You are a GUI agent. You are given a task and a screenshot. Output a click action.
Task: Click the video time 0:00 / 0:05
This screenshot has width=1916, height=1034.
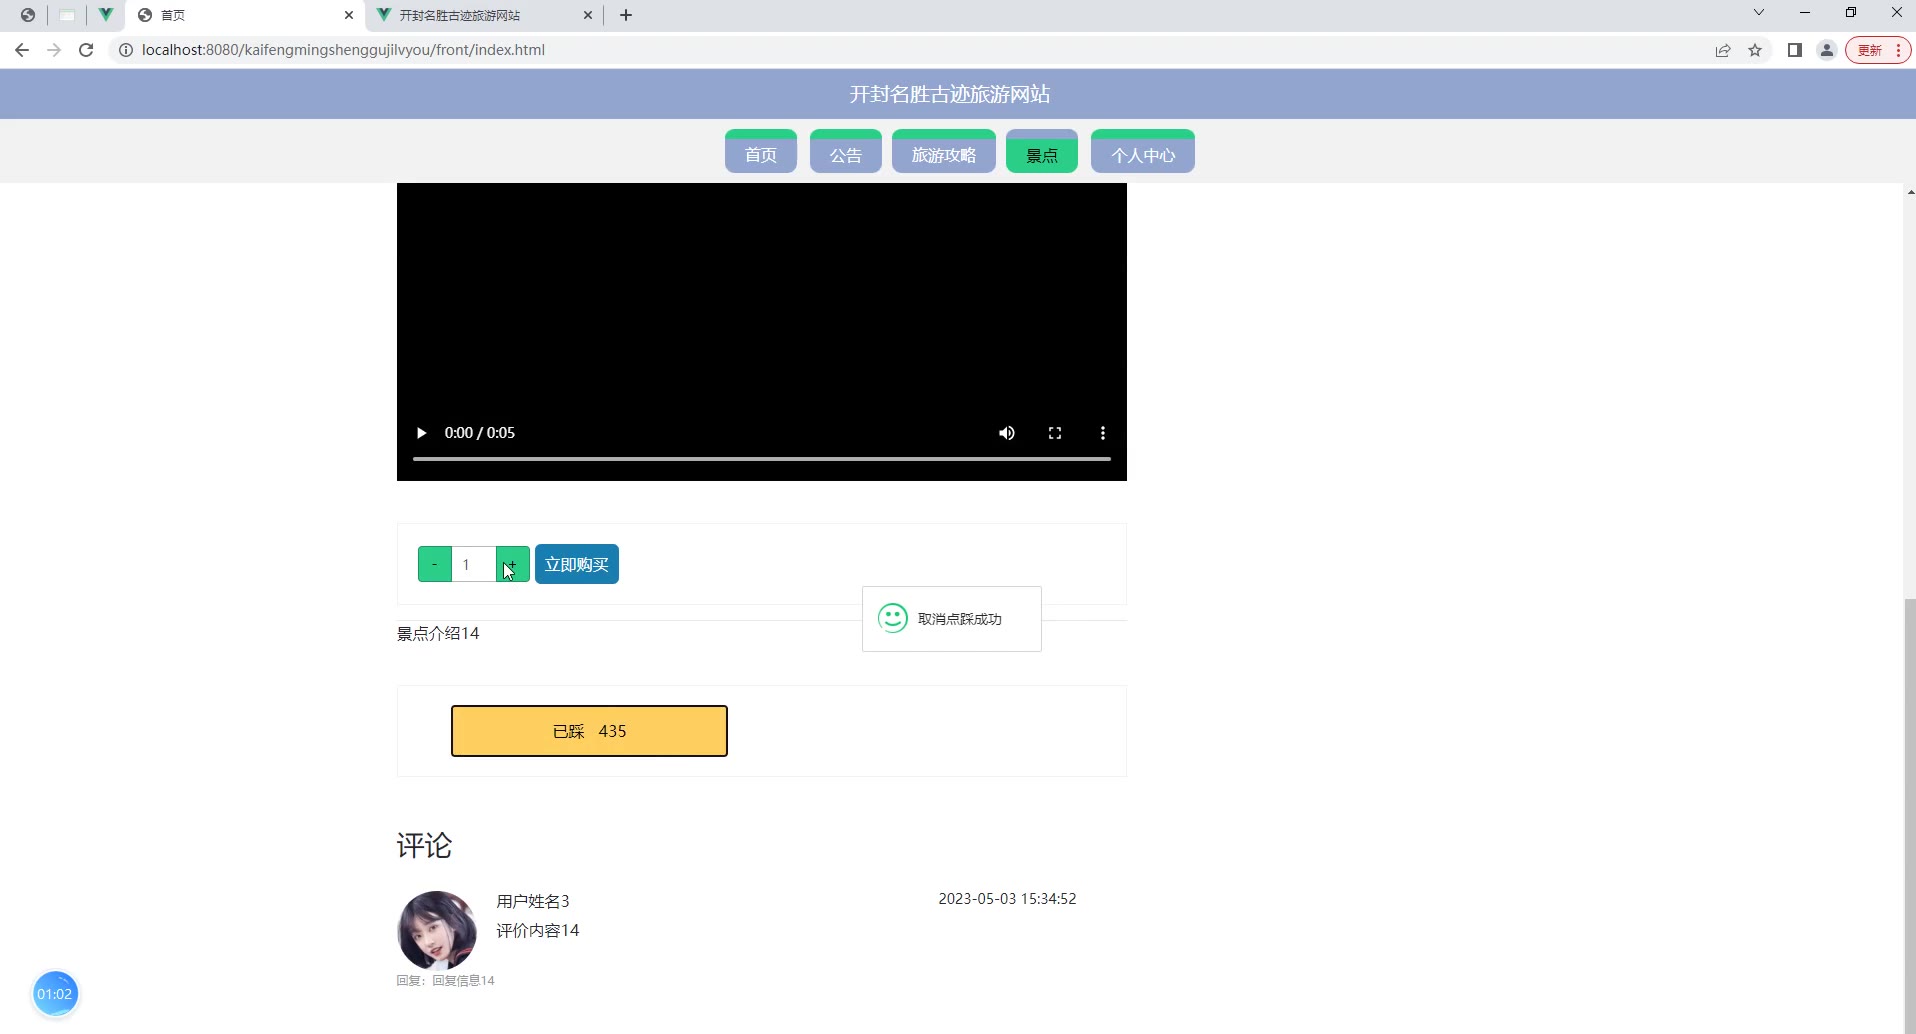pyautogui.click(x=480, y=433)
